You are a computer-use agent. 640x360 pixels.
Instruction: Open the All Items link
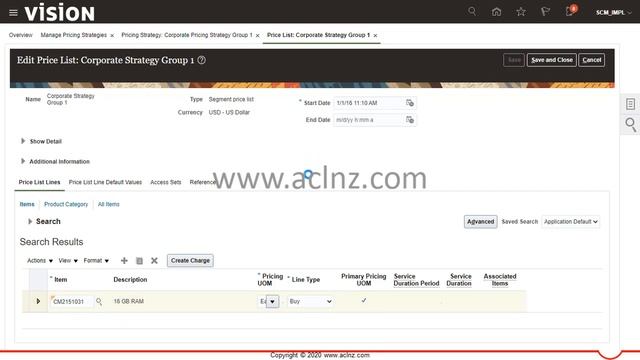(109, 204)
